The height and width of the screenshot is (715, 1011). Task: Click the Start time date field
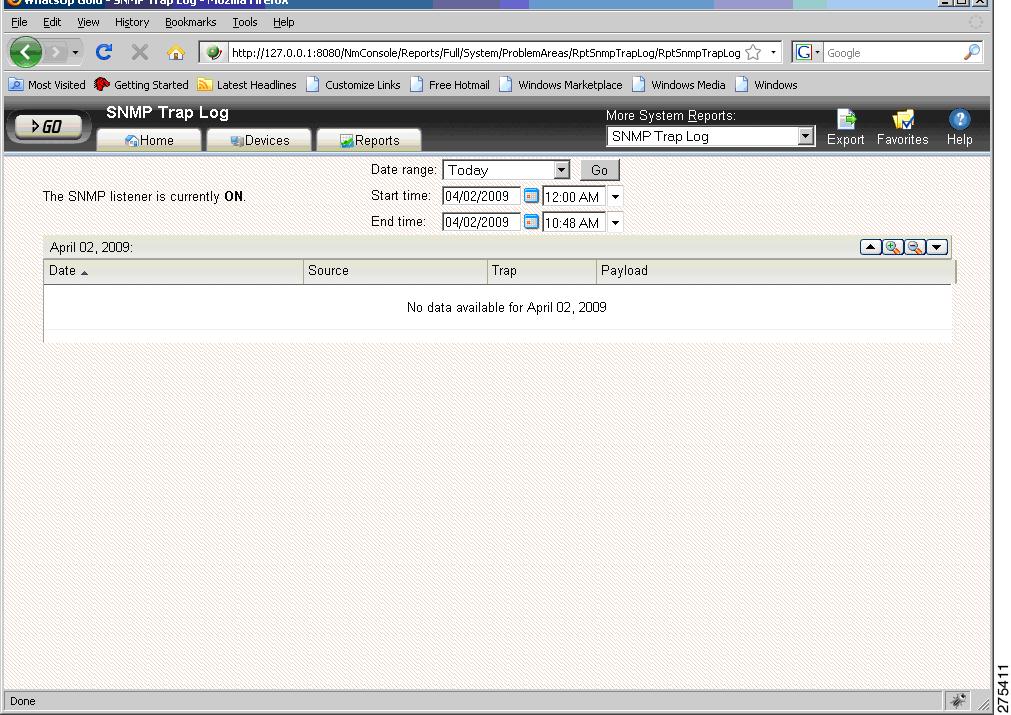pyautogui.click(x=481, y=196)
